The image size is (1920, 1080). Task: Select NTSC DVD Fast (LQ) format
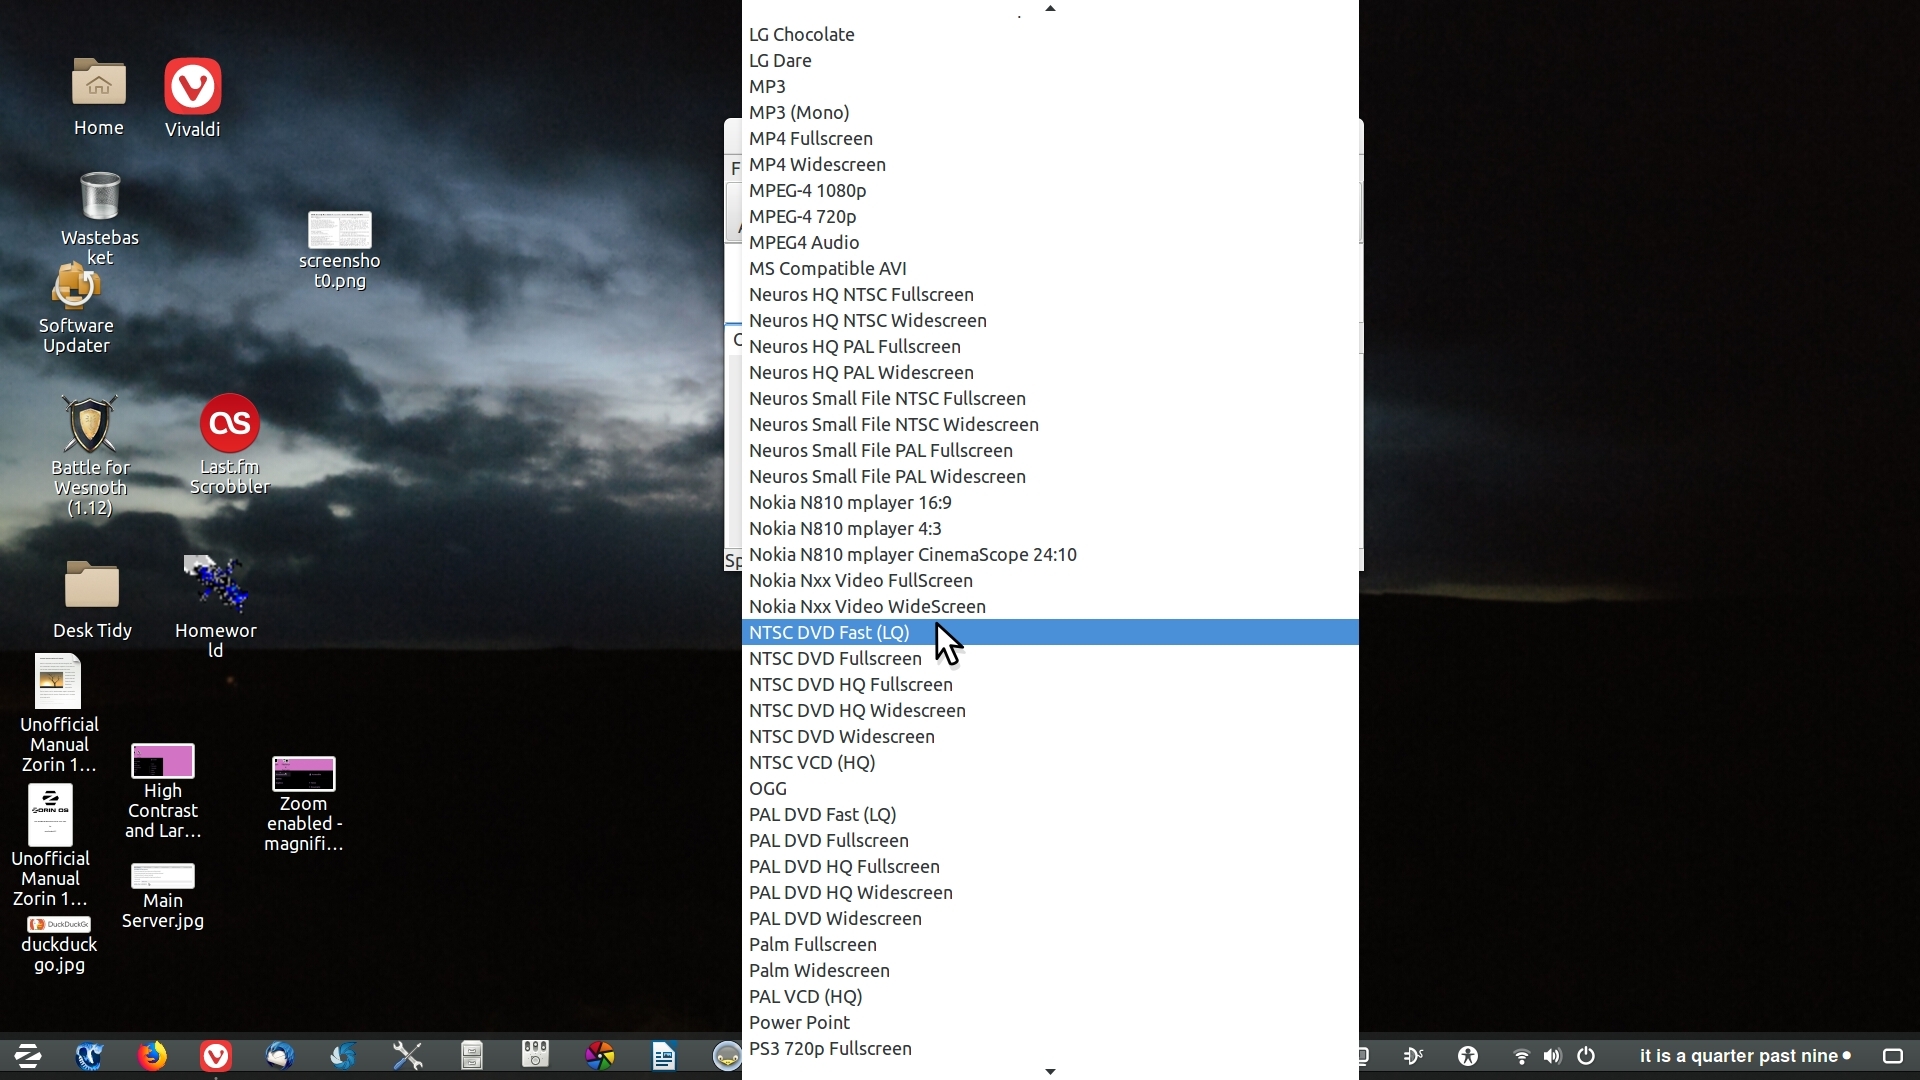[828, 632]
